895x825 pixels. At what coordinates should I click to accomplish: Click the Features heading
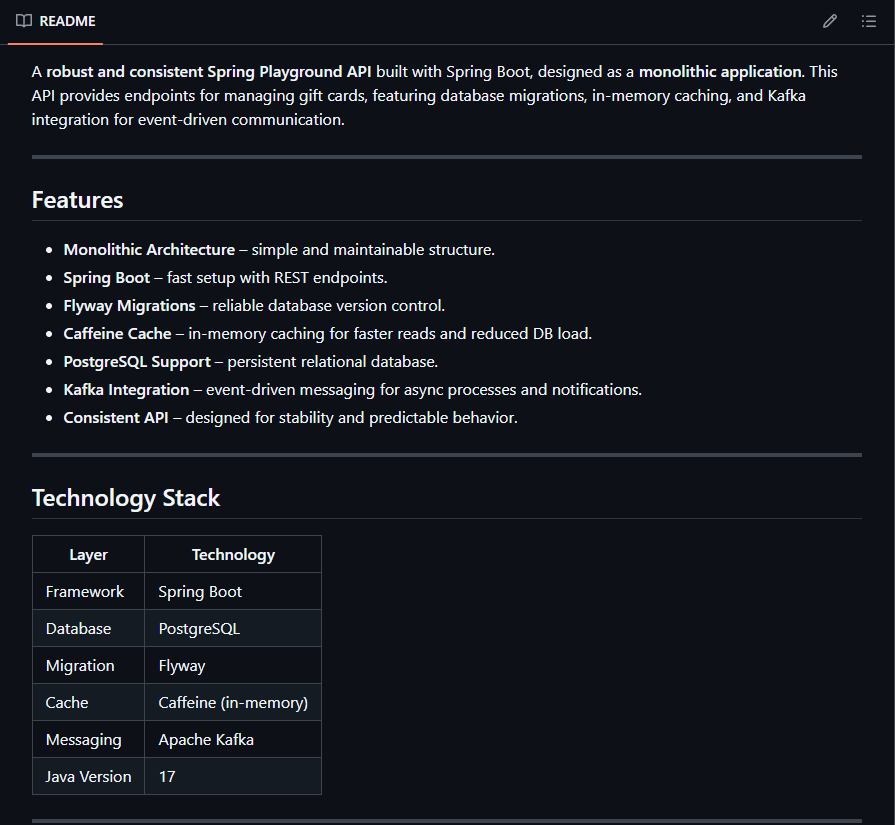click(77, 200)
